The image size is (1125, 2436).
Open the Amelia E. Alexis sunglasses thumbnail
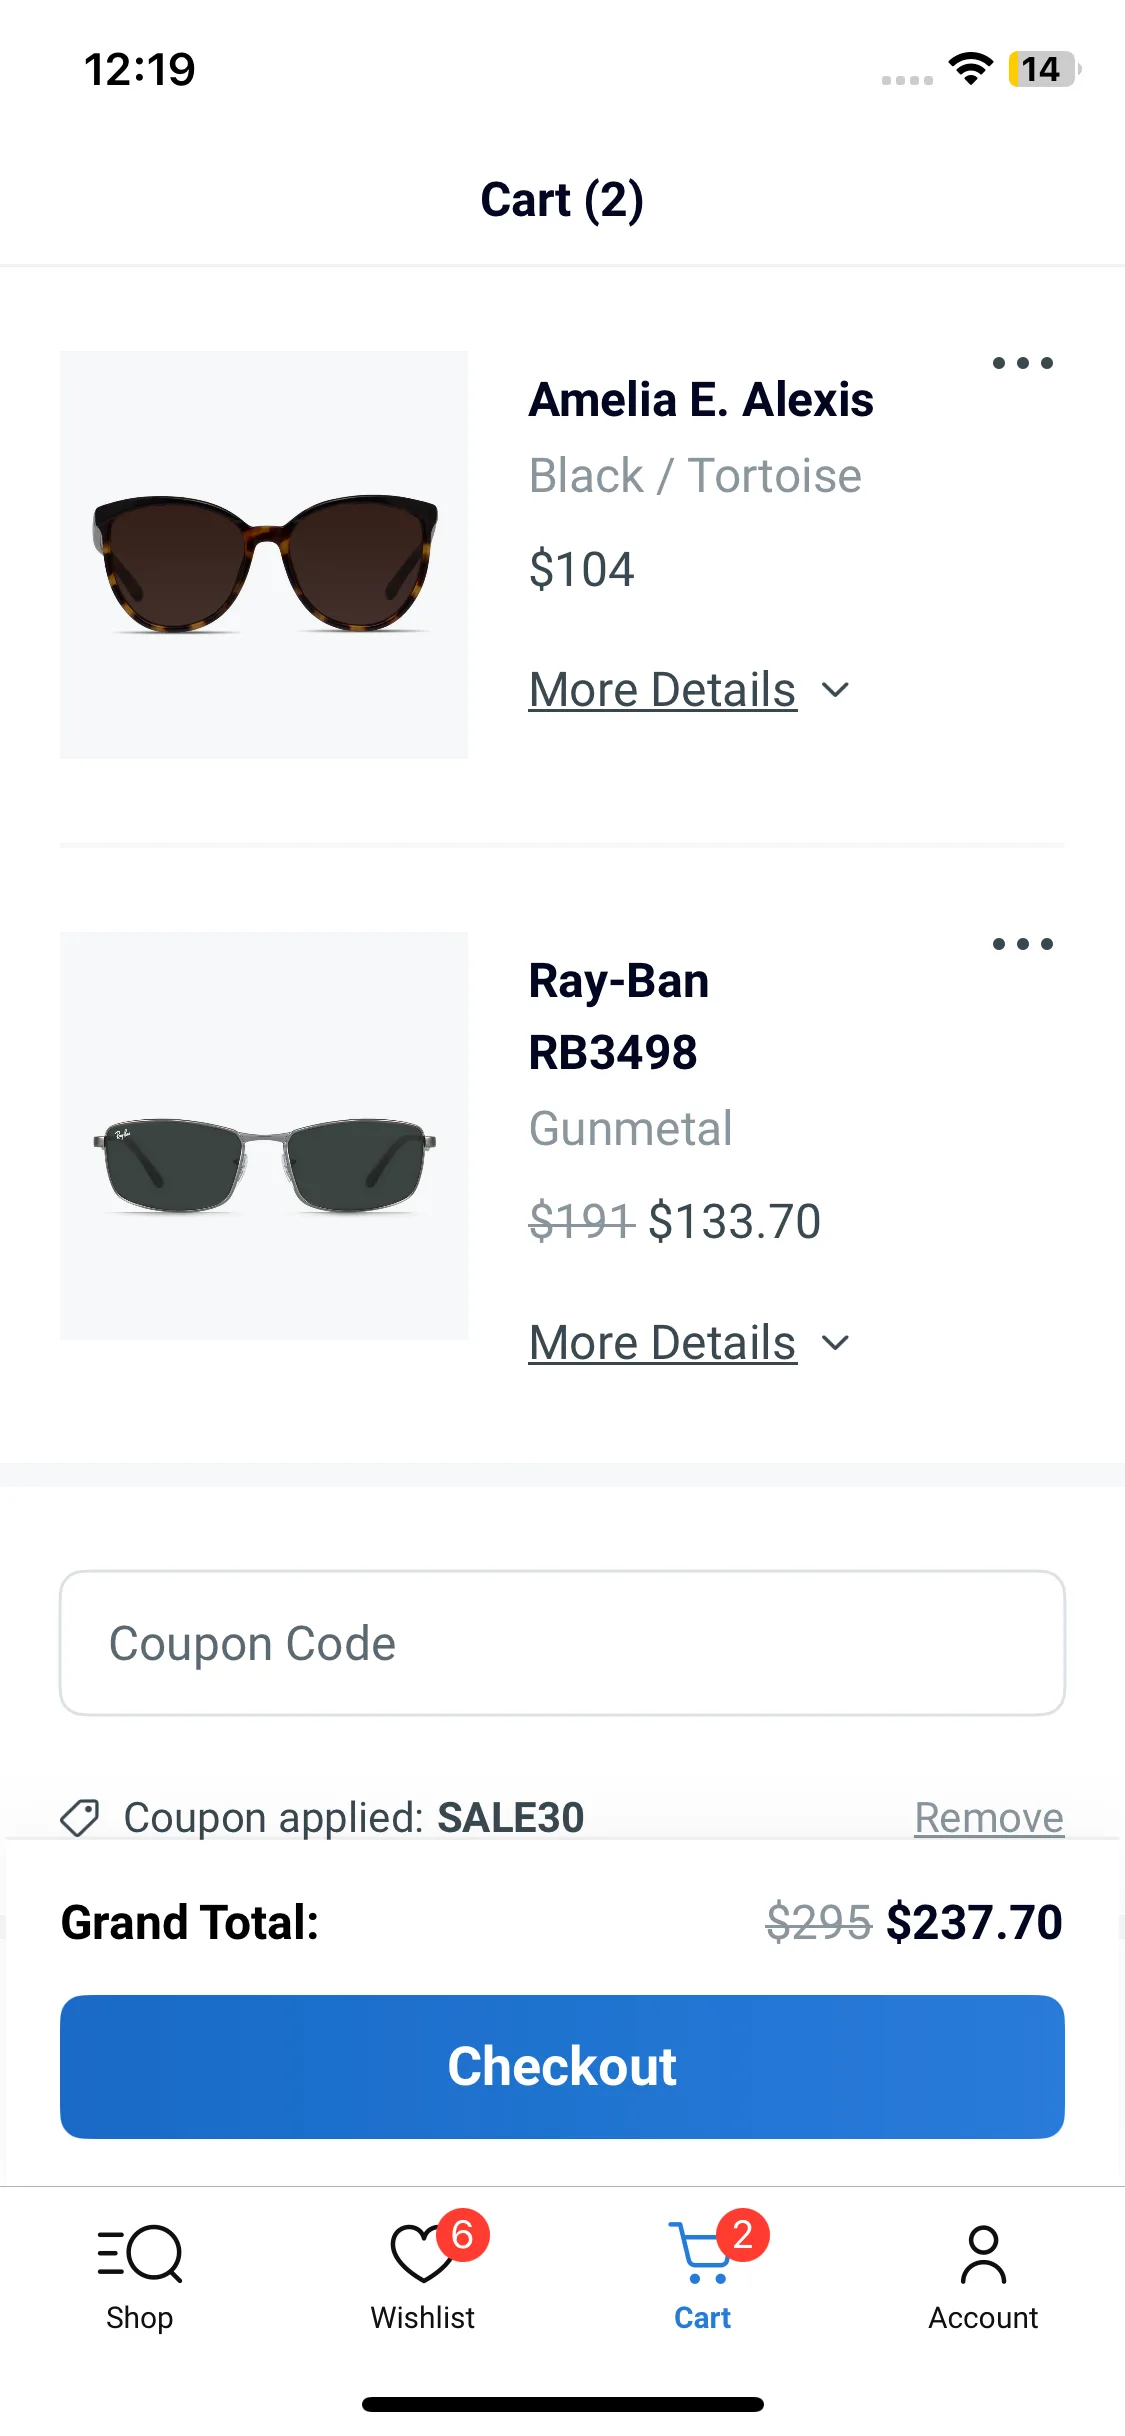[x=264, y=555]
